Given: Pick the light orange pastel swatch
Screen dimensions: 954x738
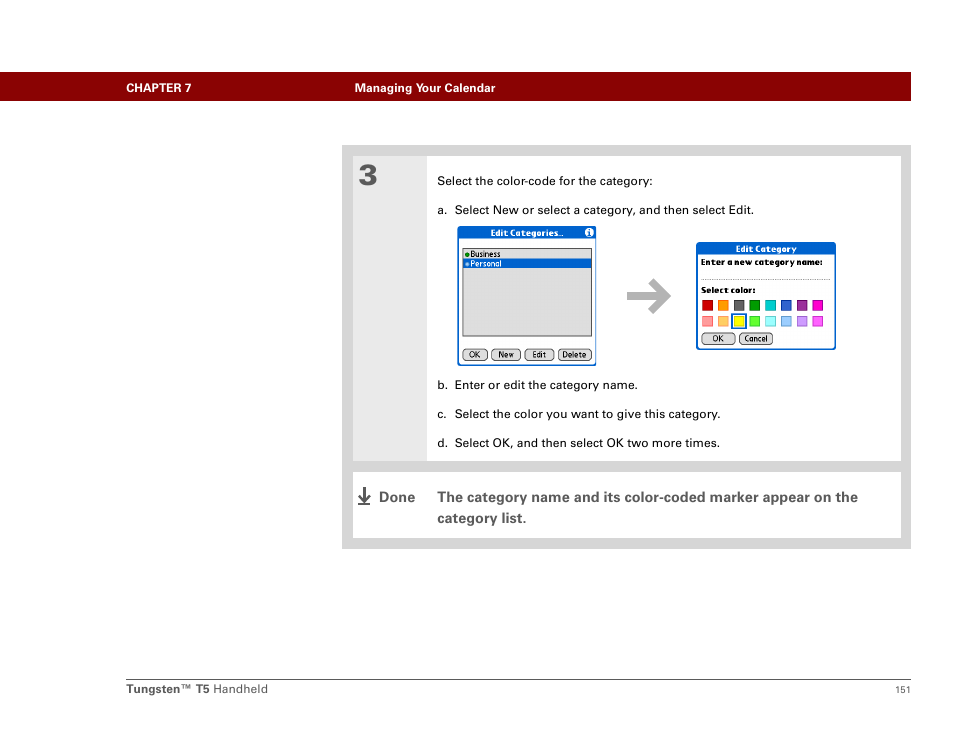Looking at the screenshot, I should pos(723,321).
